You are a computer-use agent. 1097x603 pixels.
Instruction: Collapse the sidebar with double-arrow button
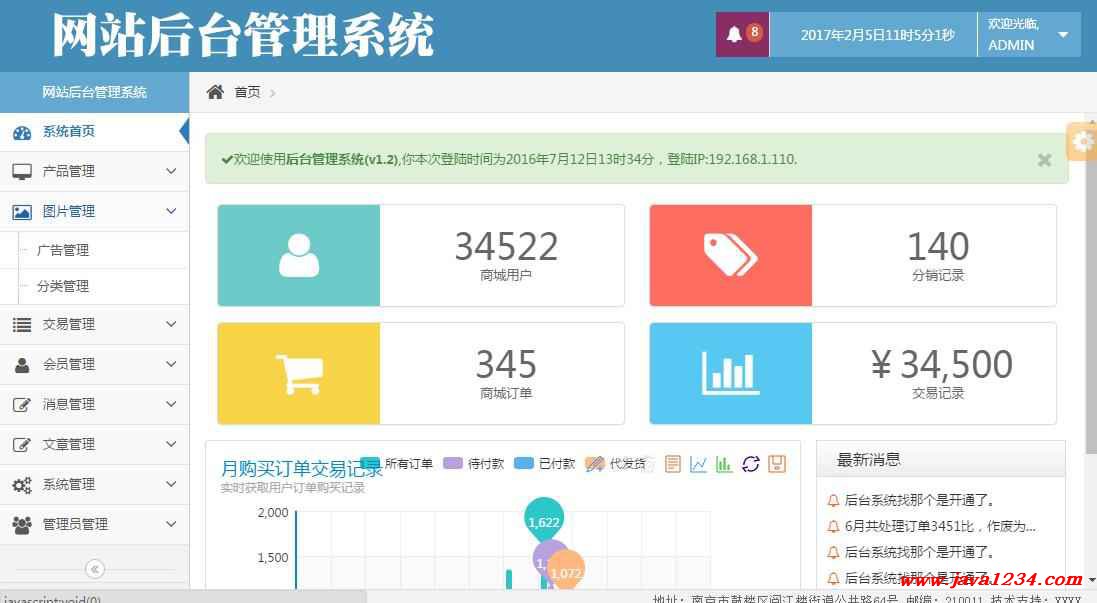point(95,569)
